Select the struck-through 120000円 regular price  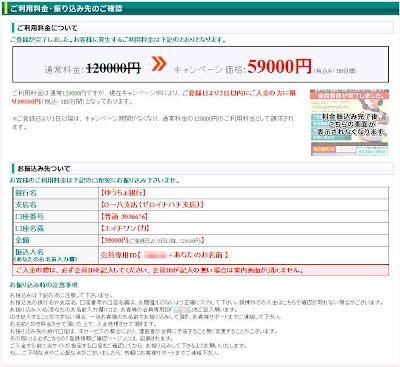click(114, 69)
